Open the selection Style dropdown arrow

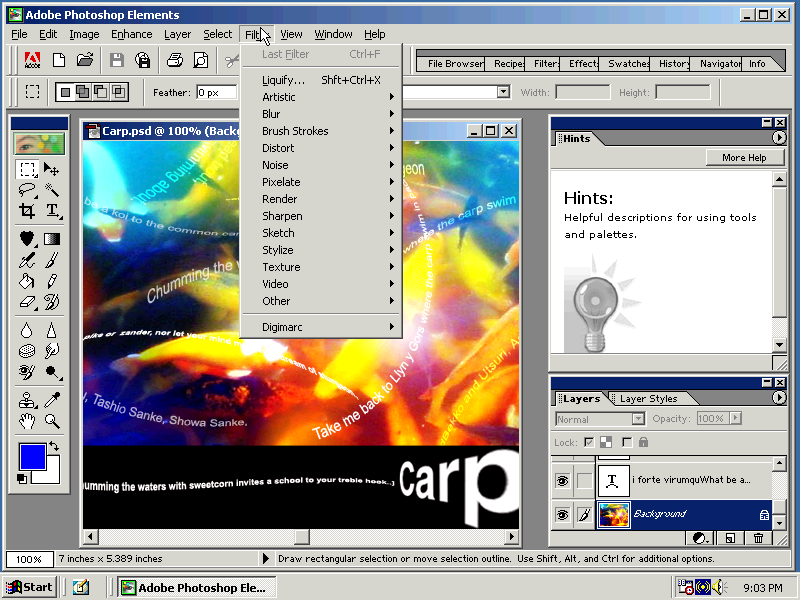pyautogui.click(x=503, y=92)
